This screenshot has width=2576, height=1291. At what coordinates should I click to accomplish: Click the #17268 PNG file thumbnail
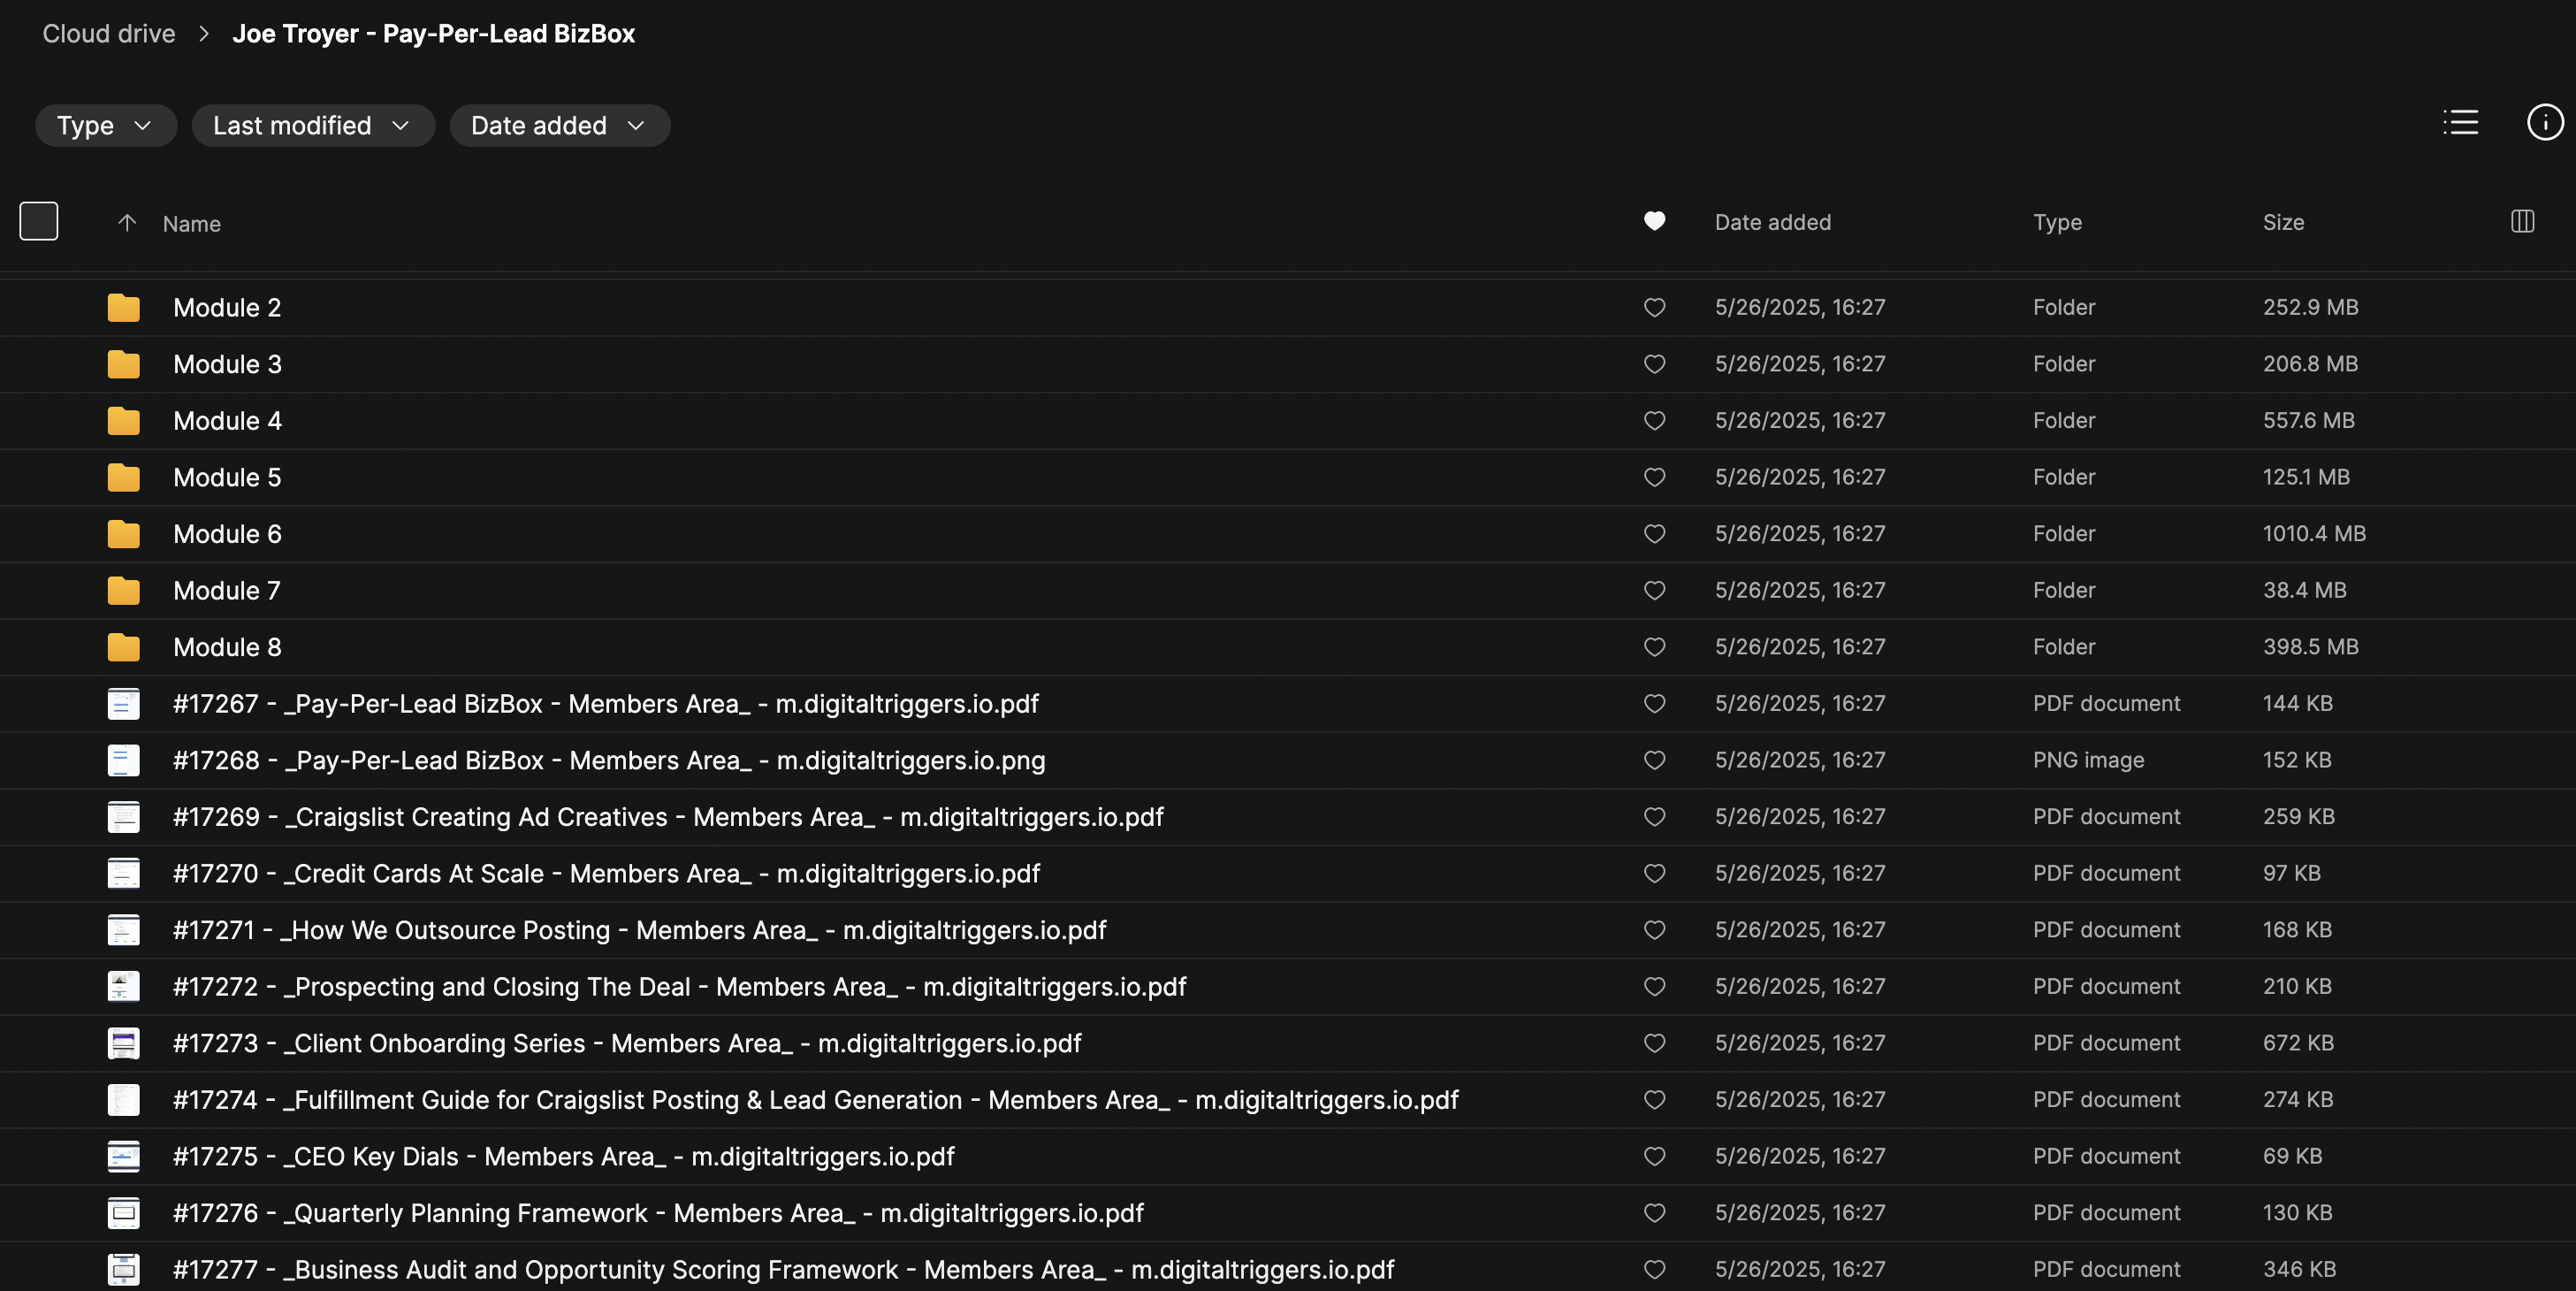[123, 760]
